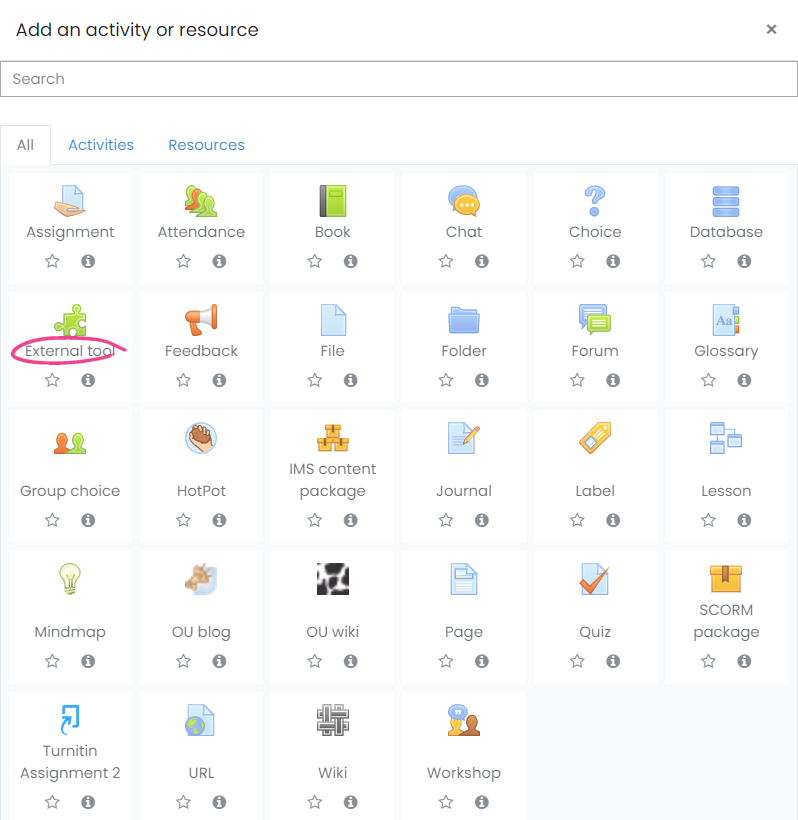The height and width of the screenshot is (820, 798).
Task: Select the OU blog icon
Action: 201,579
